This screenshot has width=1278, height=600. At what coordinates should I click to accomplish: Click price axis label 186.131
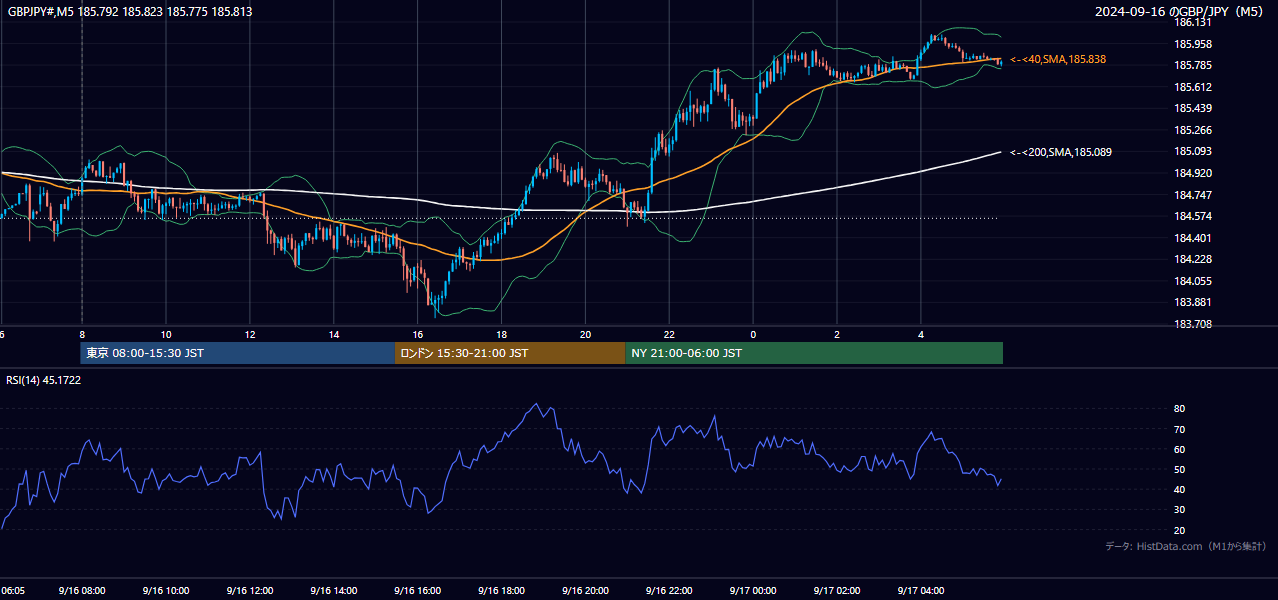pyautogui.click(x=1193, y=22)
